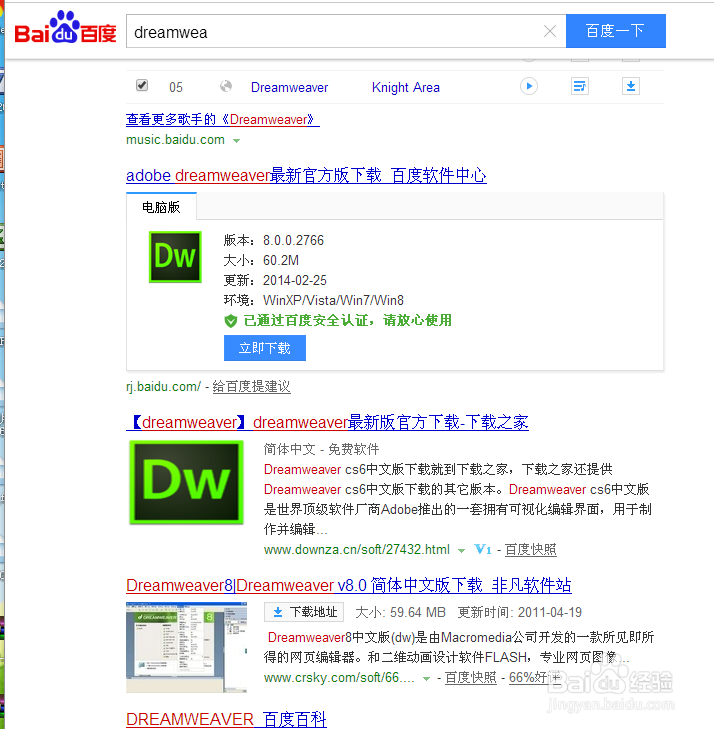Image resolution: width=714 pixels, height=729 pixels.
Task: Click the track number 05
Action: click(x=176, y=87)
